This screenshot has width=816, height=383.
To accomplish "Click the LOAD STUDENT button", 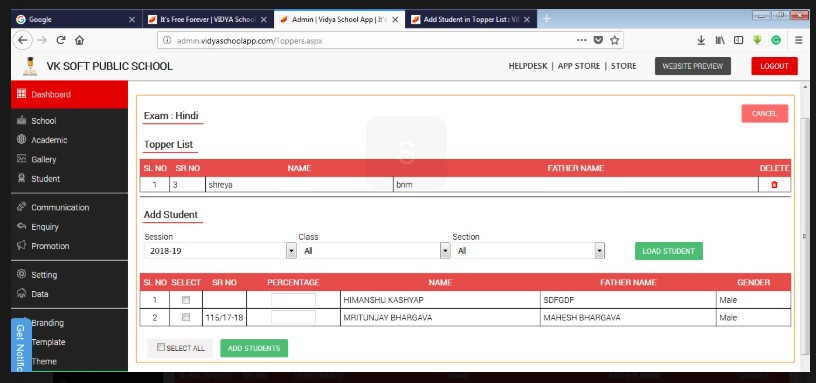I will [x=669, y=251].
